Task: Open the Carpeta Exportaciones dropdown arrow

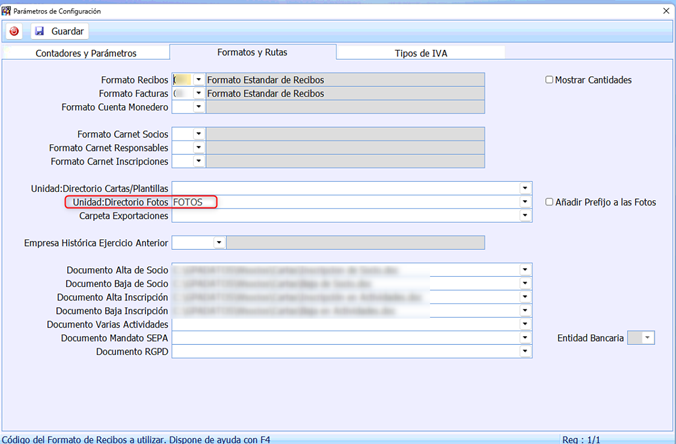Action: tap(525, 216)
